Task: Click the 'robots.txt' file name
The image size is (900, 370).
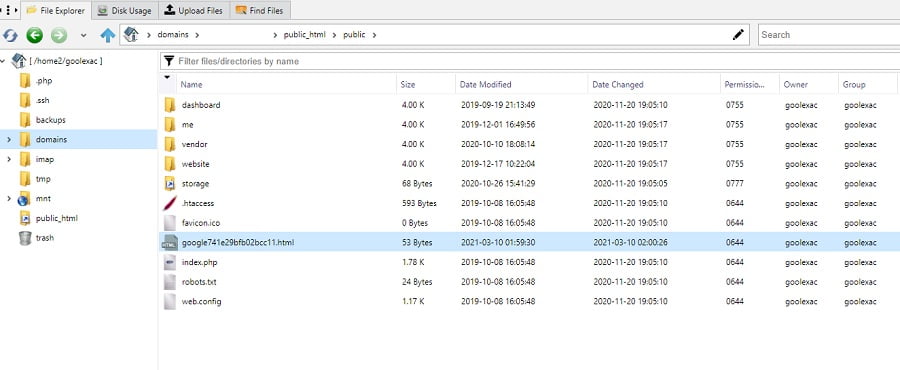Action: (199, 282)
